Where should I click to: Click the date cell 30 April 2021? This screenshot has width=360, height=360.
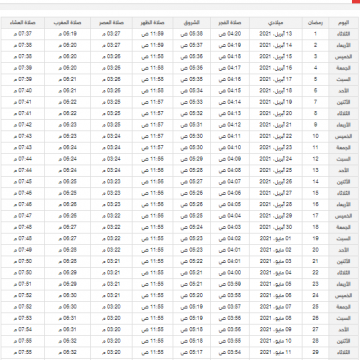click(x=276, y=227)
